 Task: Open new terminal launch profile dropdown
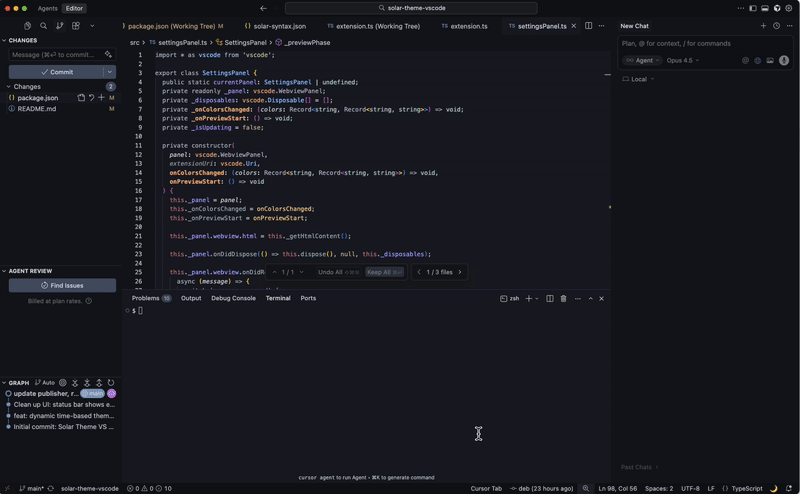(537, 299)
